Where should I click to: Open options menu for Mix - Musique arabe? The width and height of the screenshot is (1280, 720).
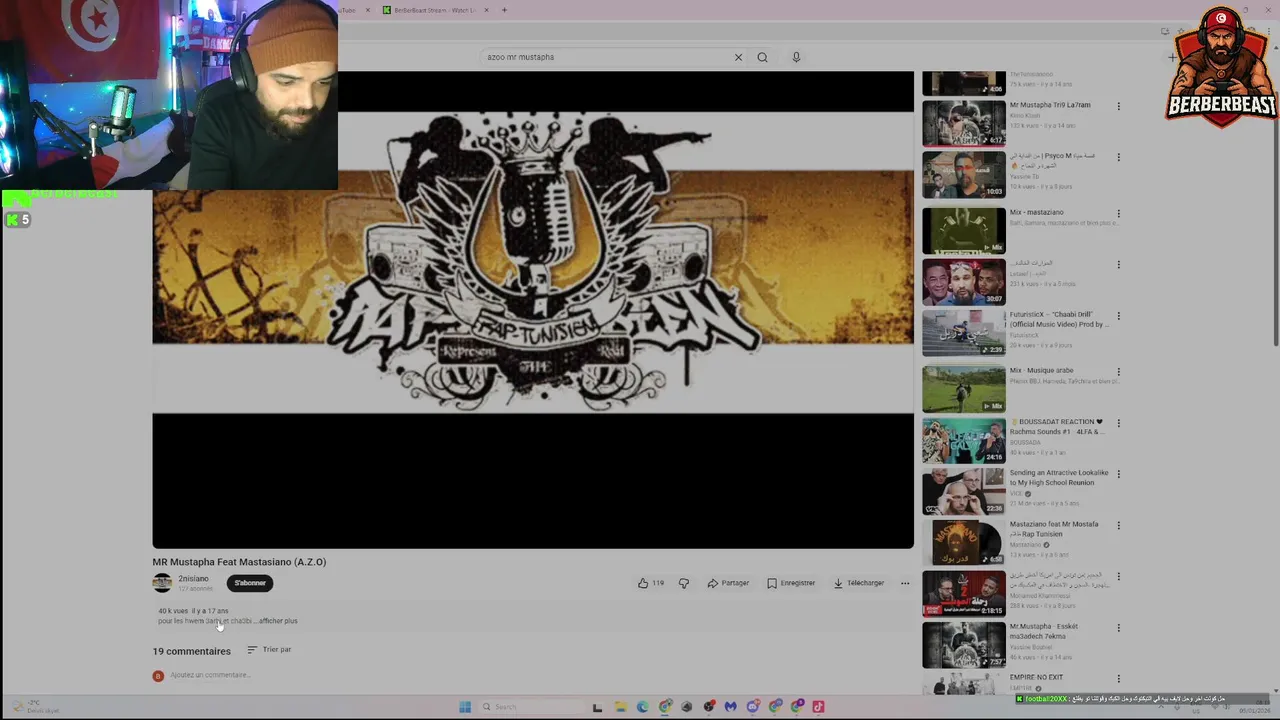(1118, 371)
